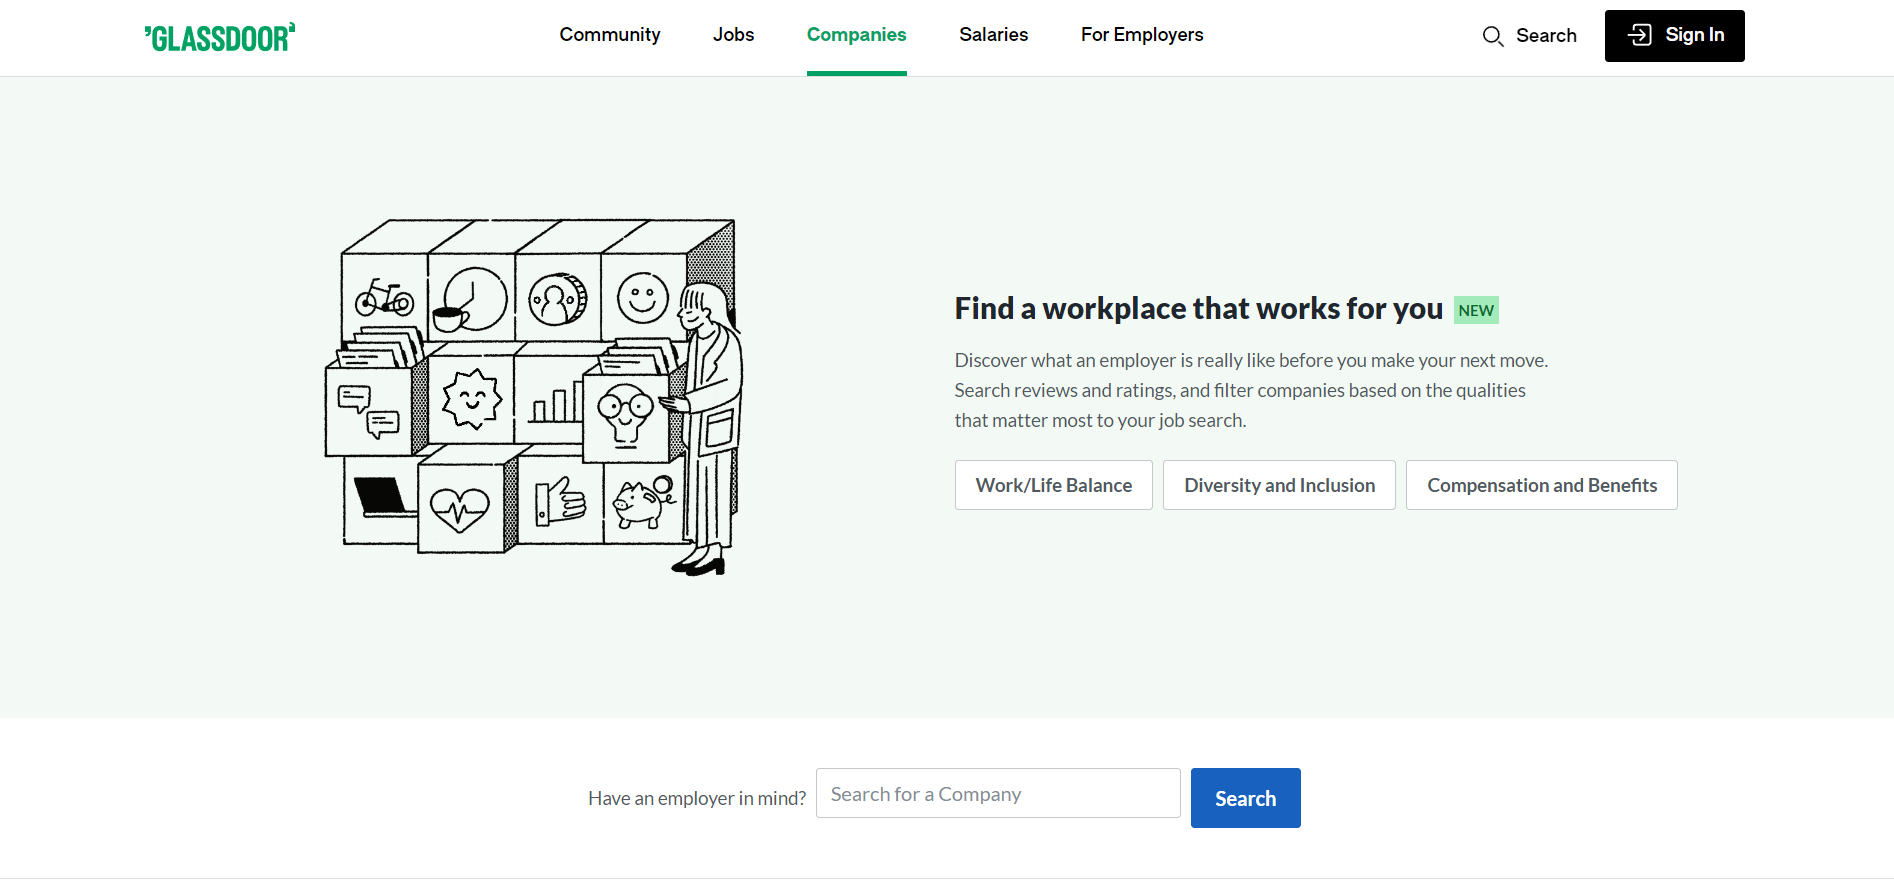This screenshot has height=888, width=1894.
Task: Click the lightbulb with glasses icon
Action: (625, 413)
